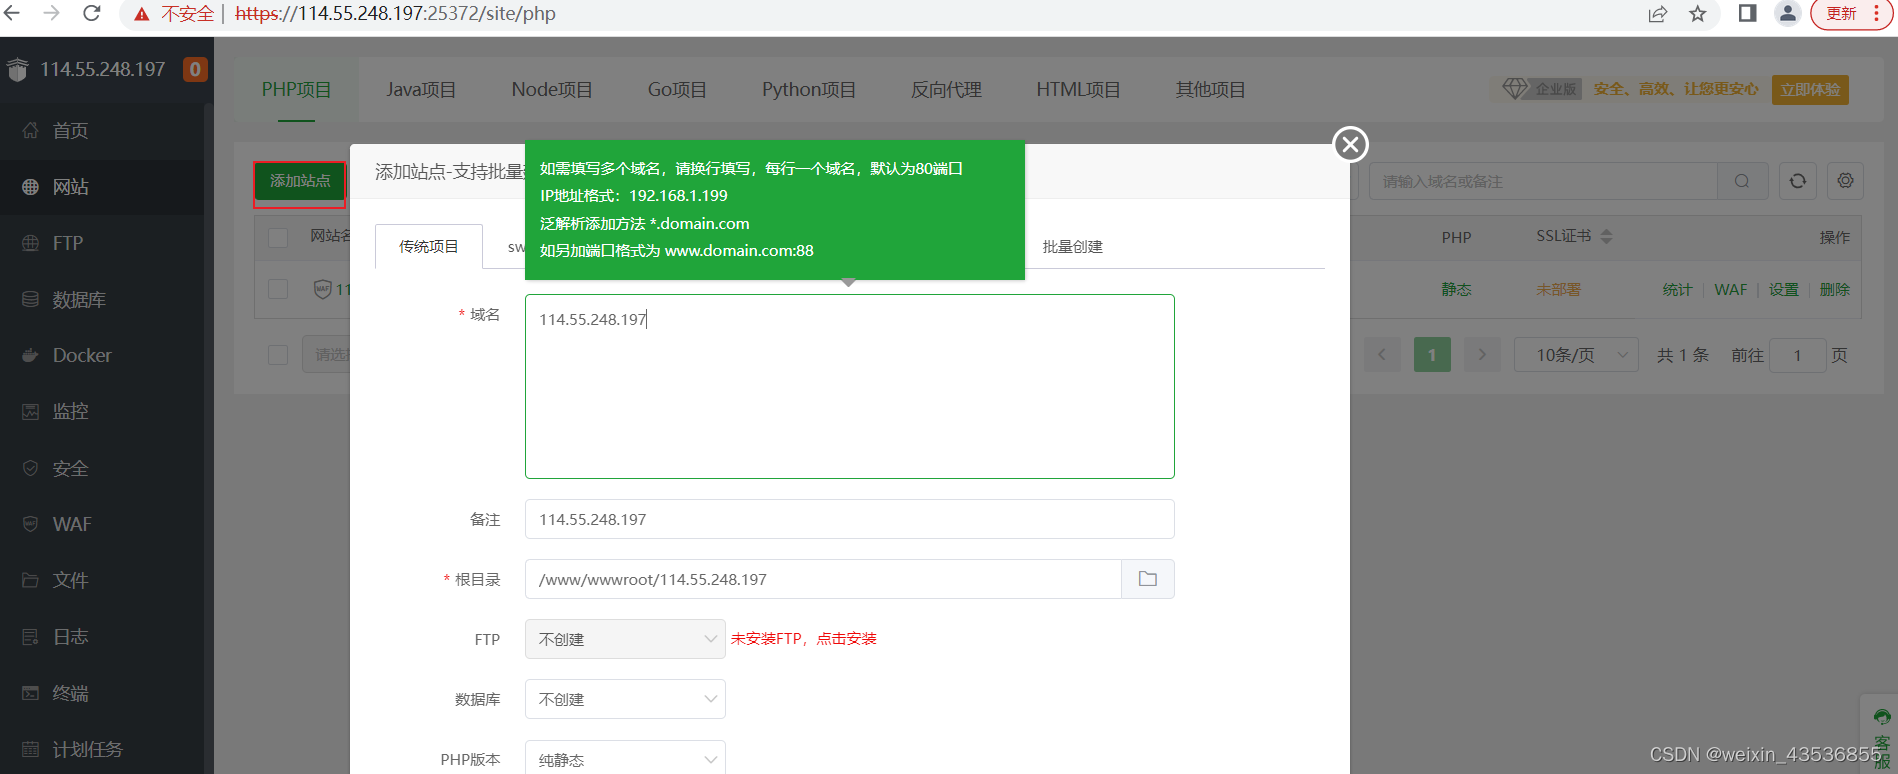Image resolution: width=1898 pixels, height=774 pixels.
Task: Click the orange notification badge showing 0
Action: 195,69
